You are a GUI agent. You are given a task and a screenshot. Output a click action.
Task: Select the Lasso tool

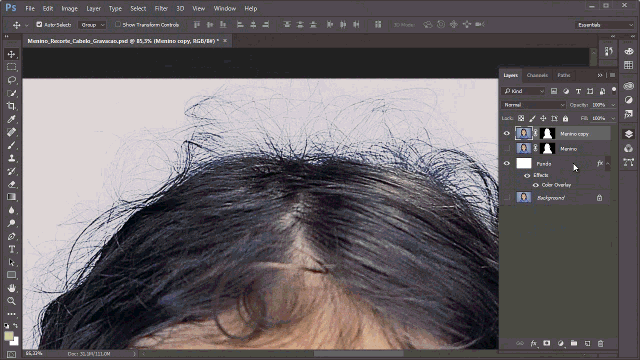(x=11, y=80)
